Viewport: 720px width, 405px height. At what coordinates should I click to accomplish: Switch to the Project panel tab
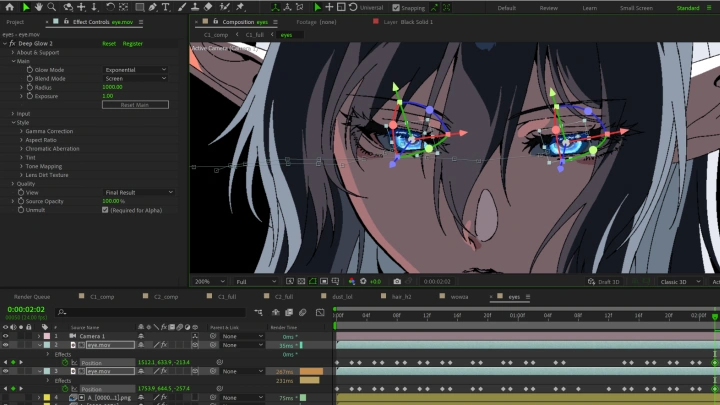15,22
